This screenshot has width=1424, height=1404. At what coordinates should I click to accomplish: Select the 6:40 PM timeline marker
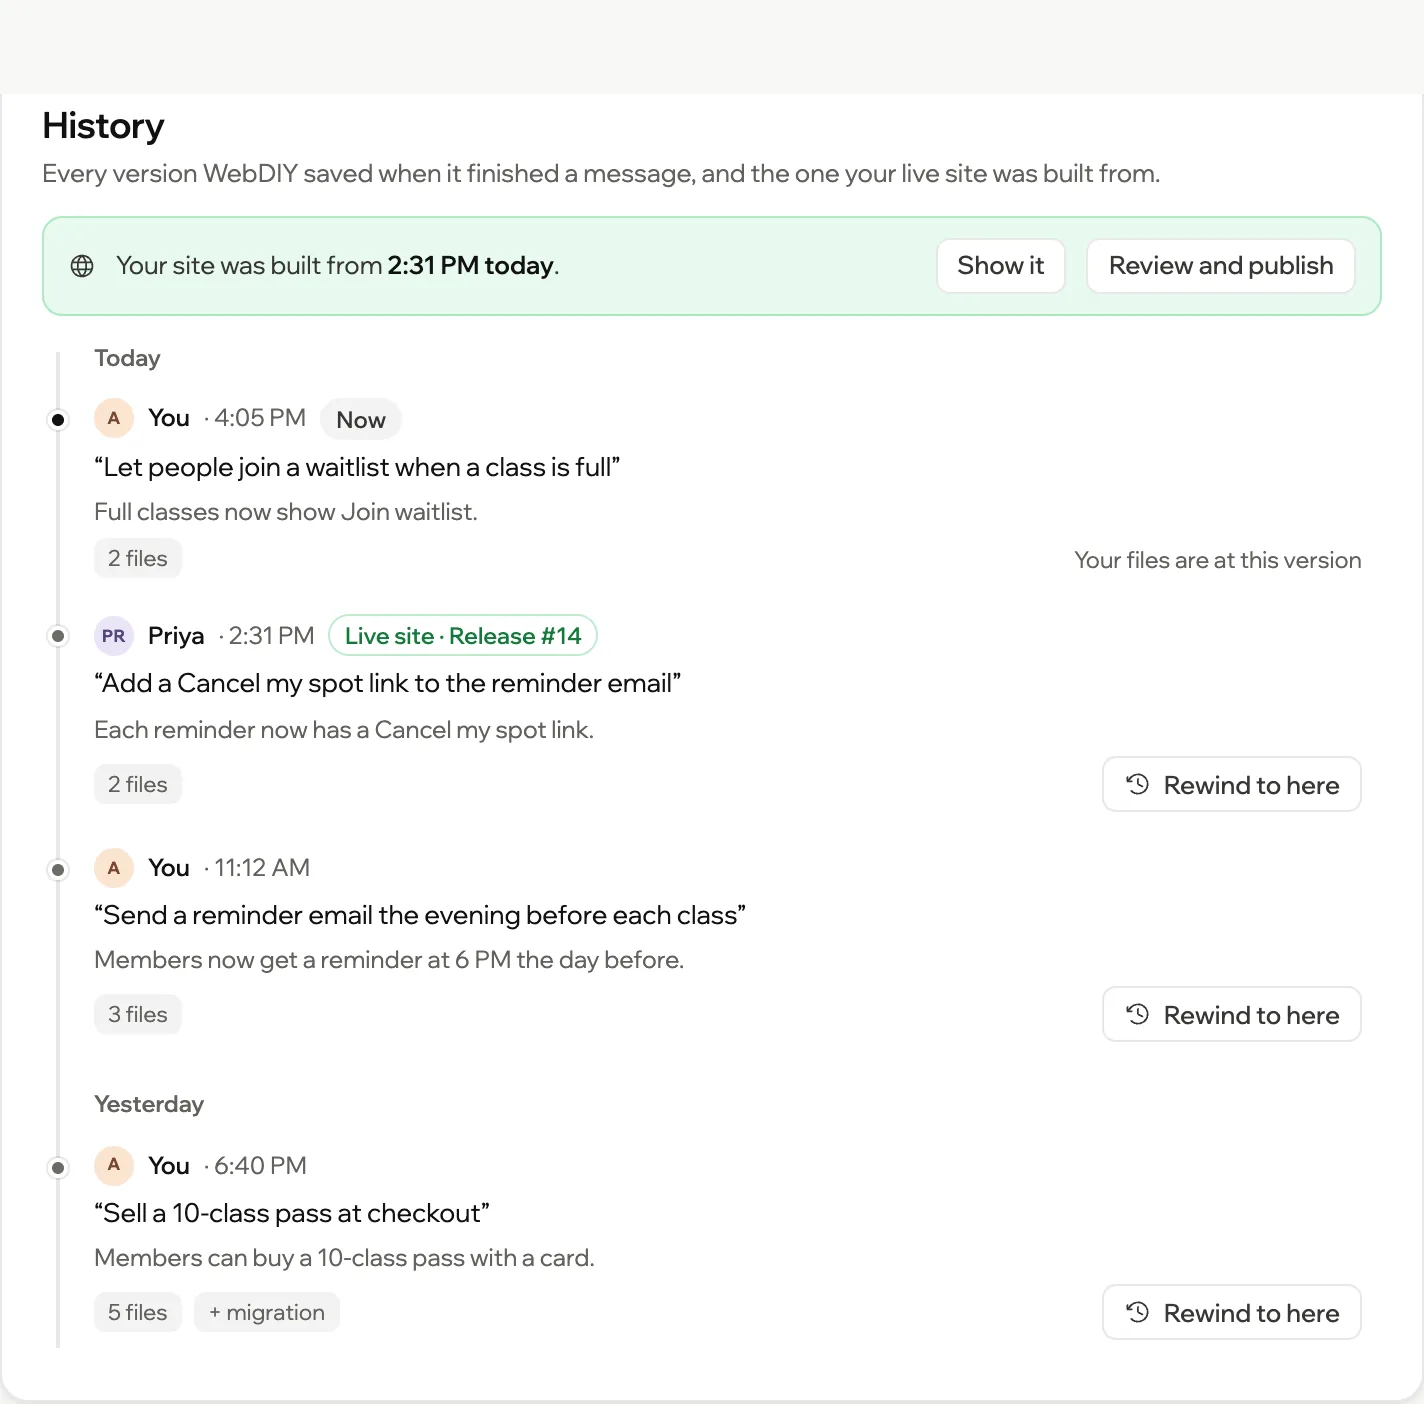(58, 1168)
